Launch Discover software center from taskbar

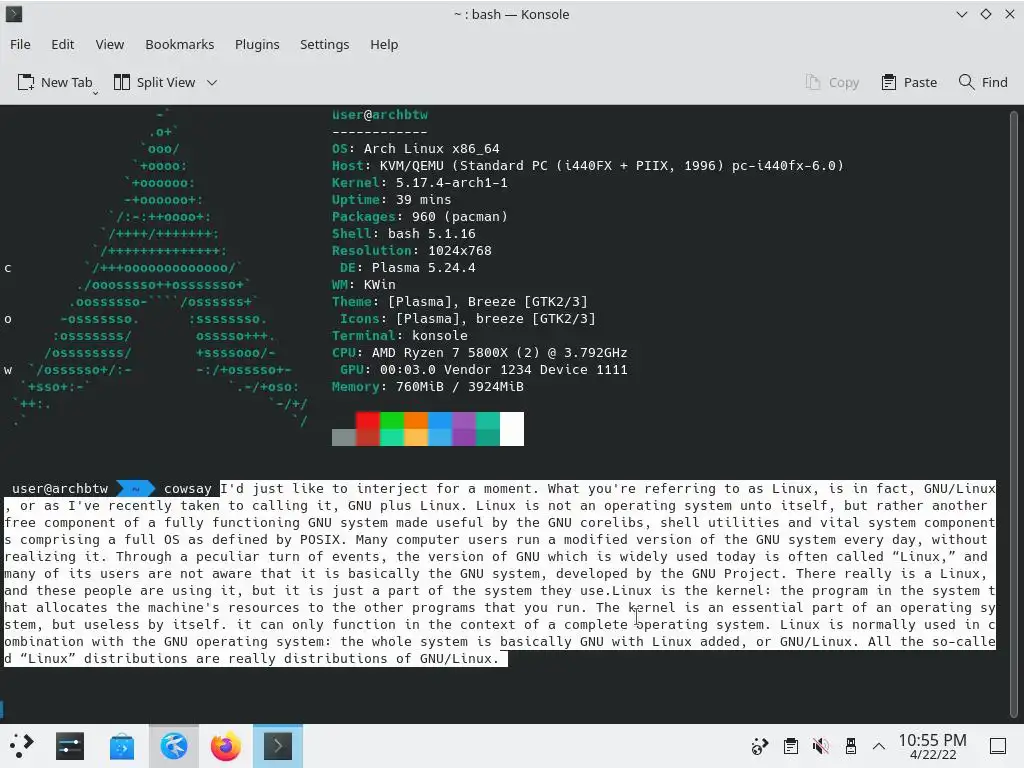(x=121, y=746)
